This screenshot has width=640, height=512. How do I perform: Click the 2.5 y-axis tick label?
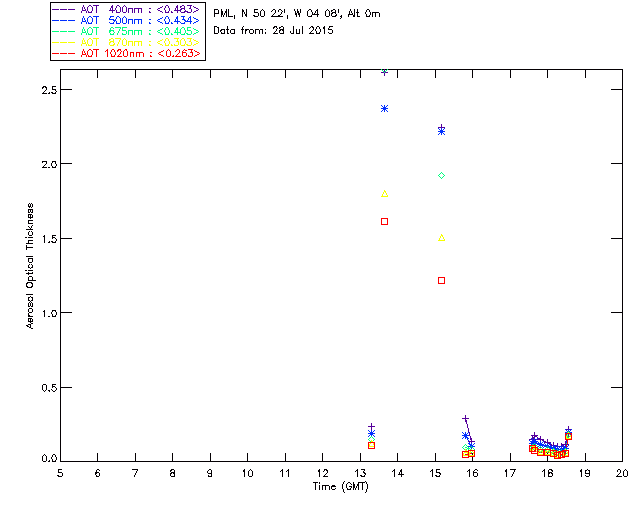pyautogui.click(x=49, y=90)
